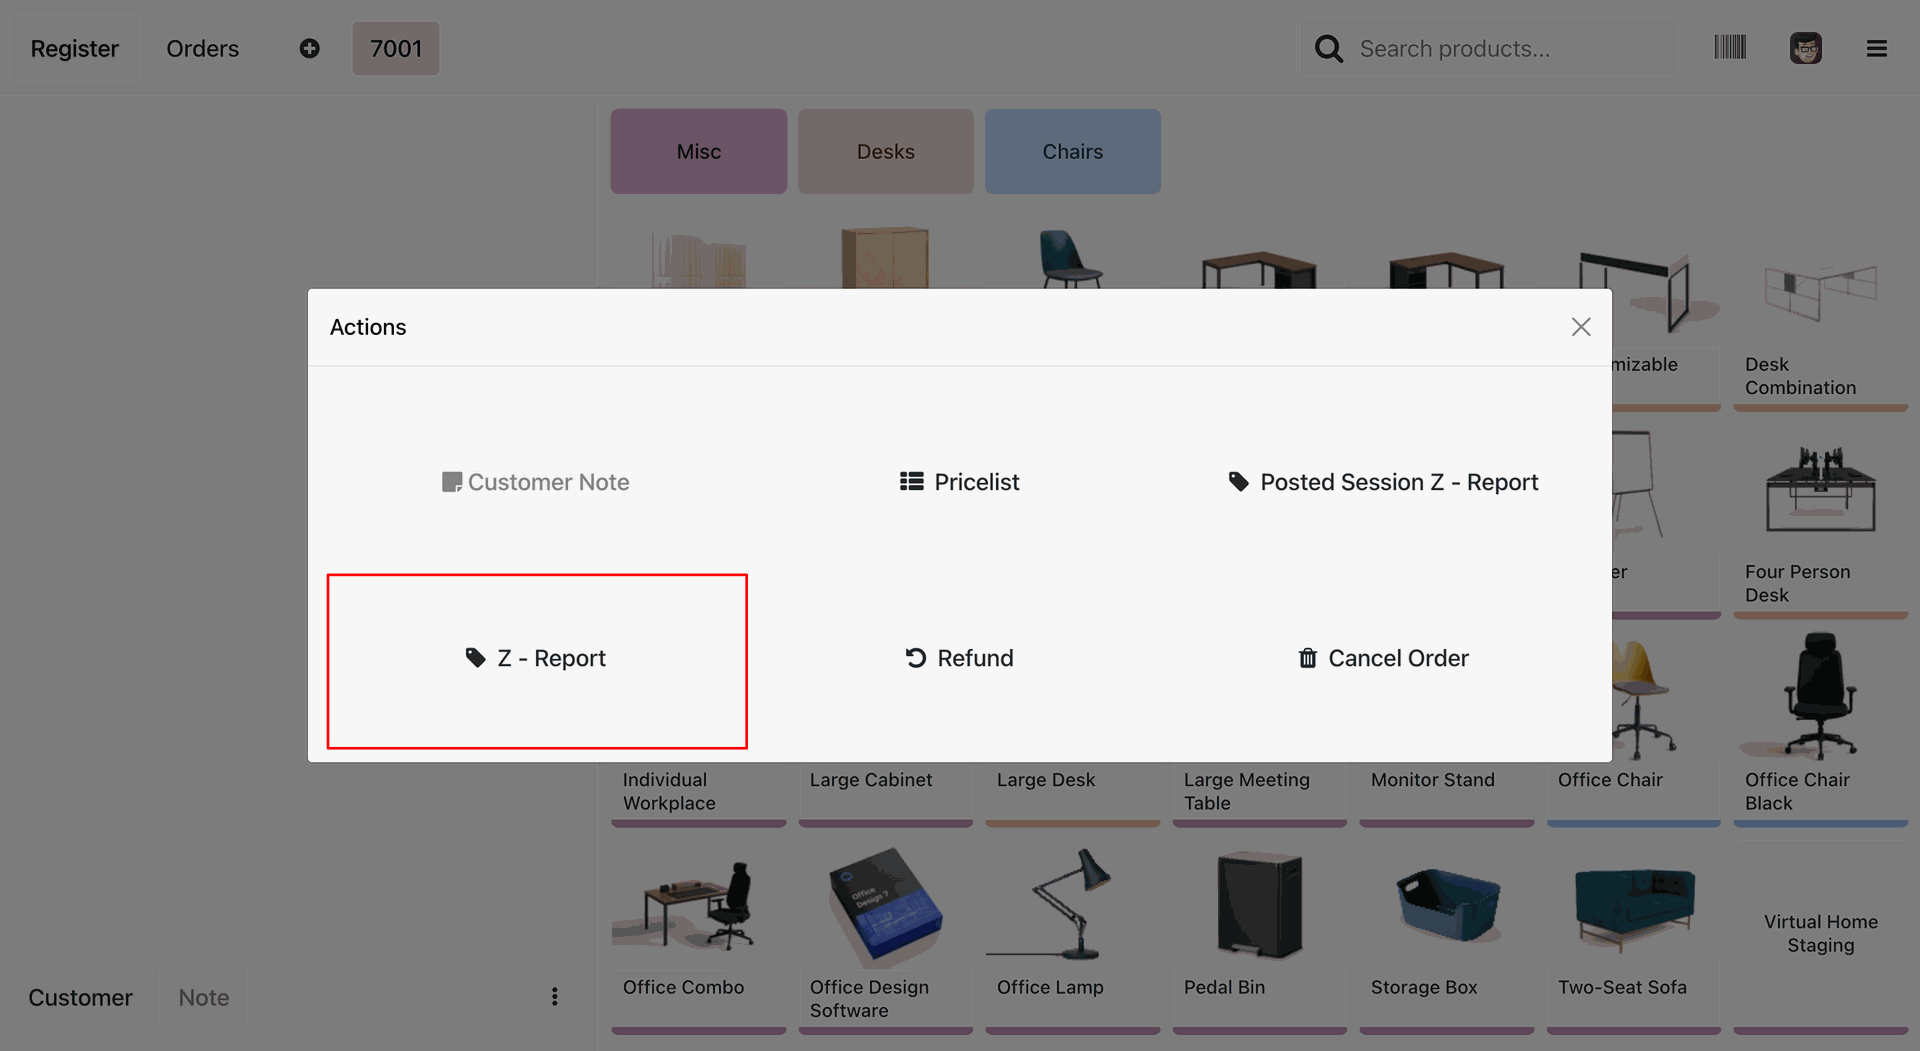Switch to the Register tab
Screen dimensions: 1920x1051
pos(75,48)
